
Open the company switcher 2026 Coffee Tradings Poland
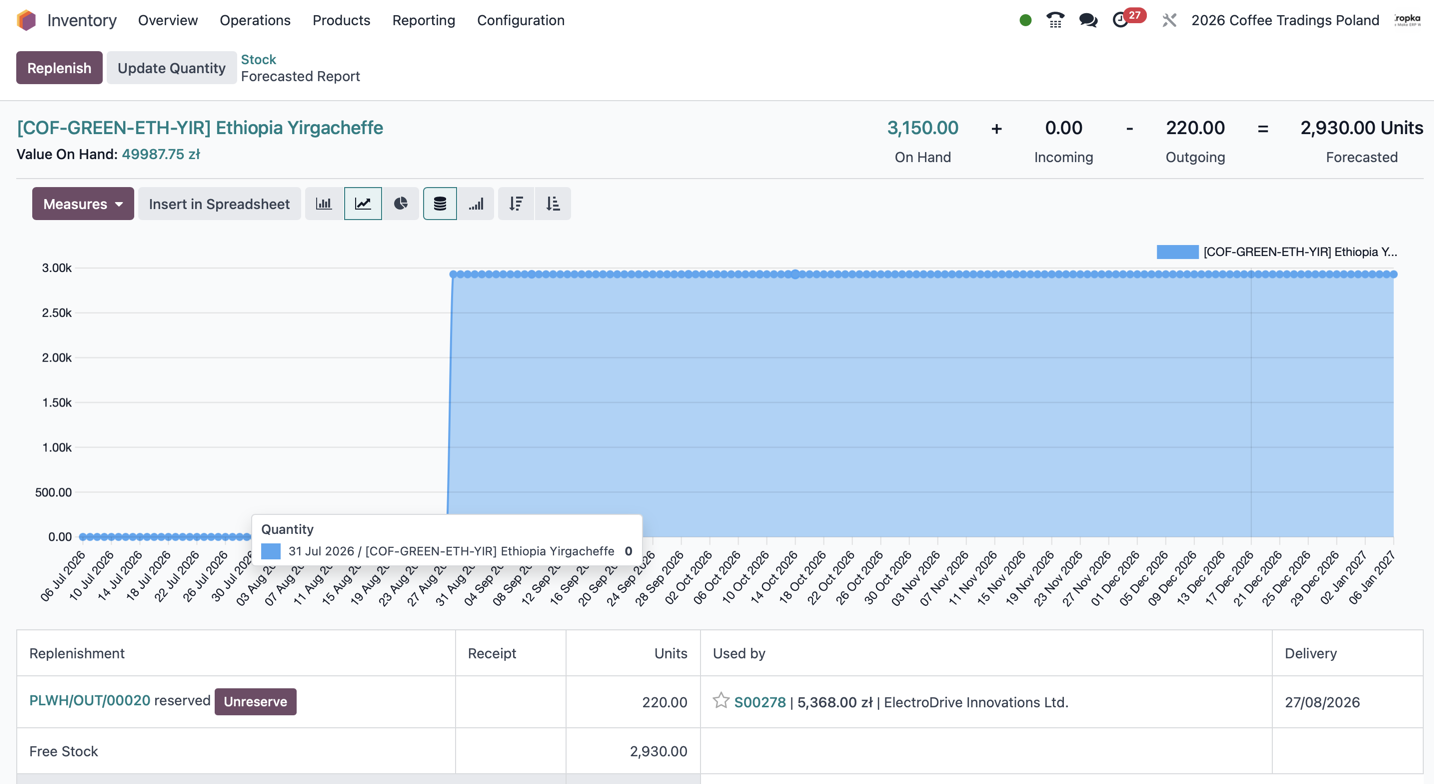[1285, 20]
